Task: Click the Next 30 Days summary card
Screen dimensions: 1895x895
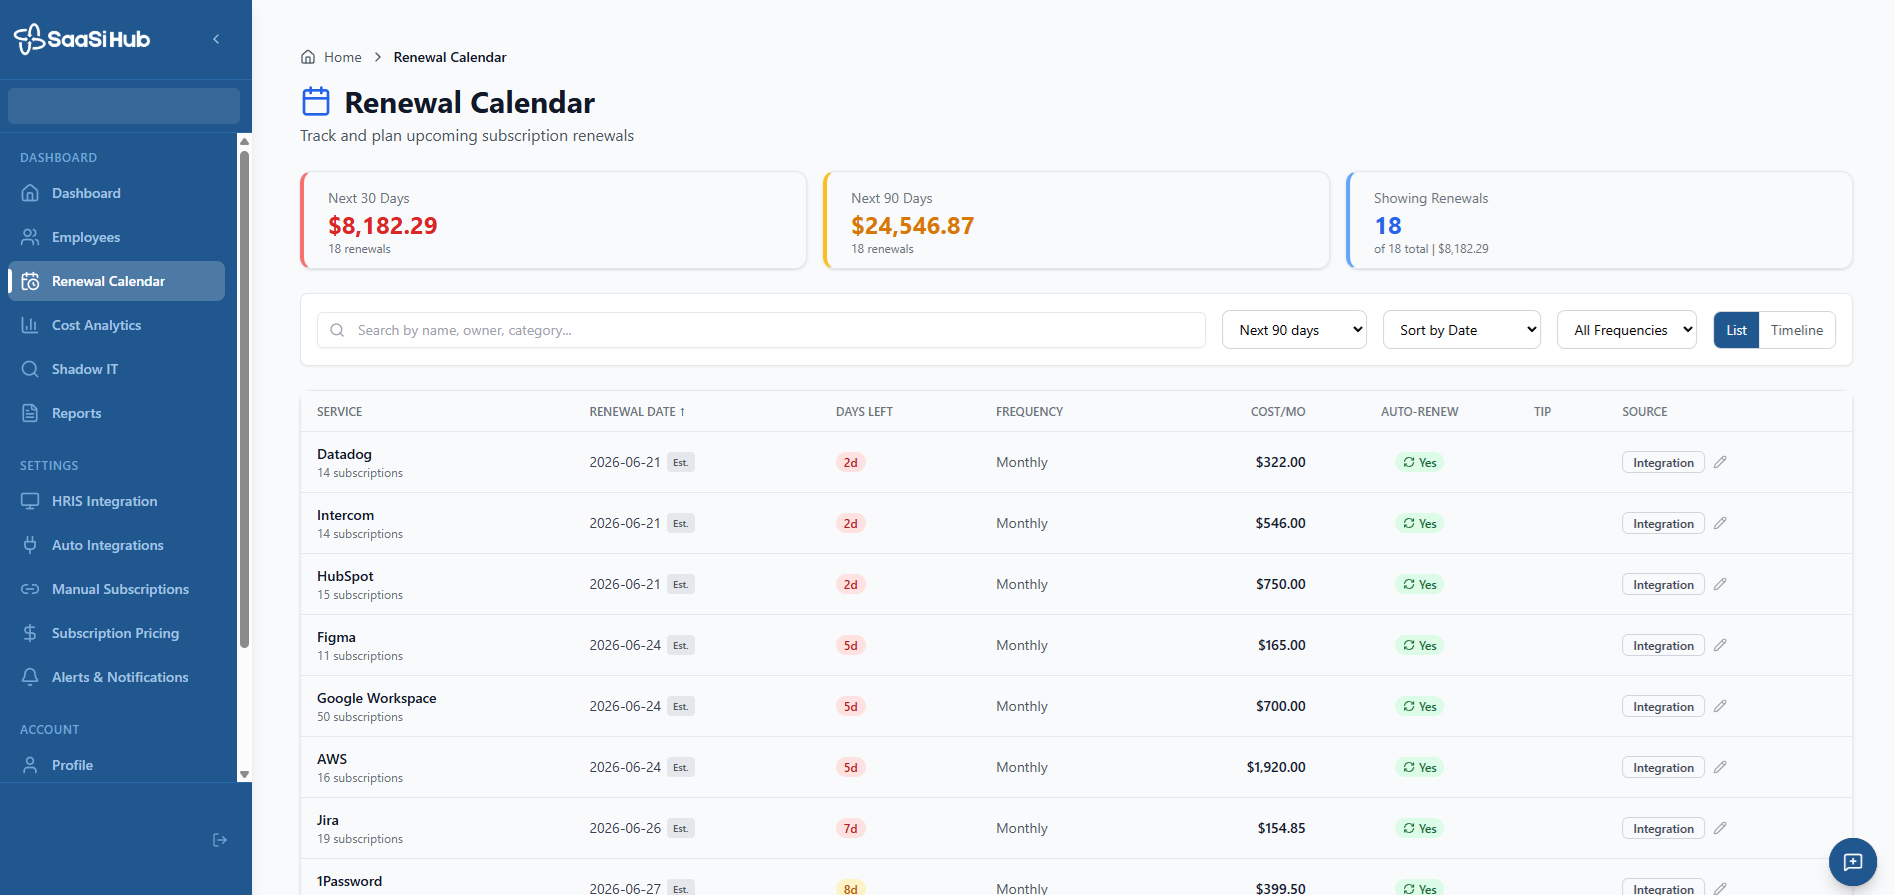Action: pos(553,220)
